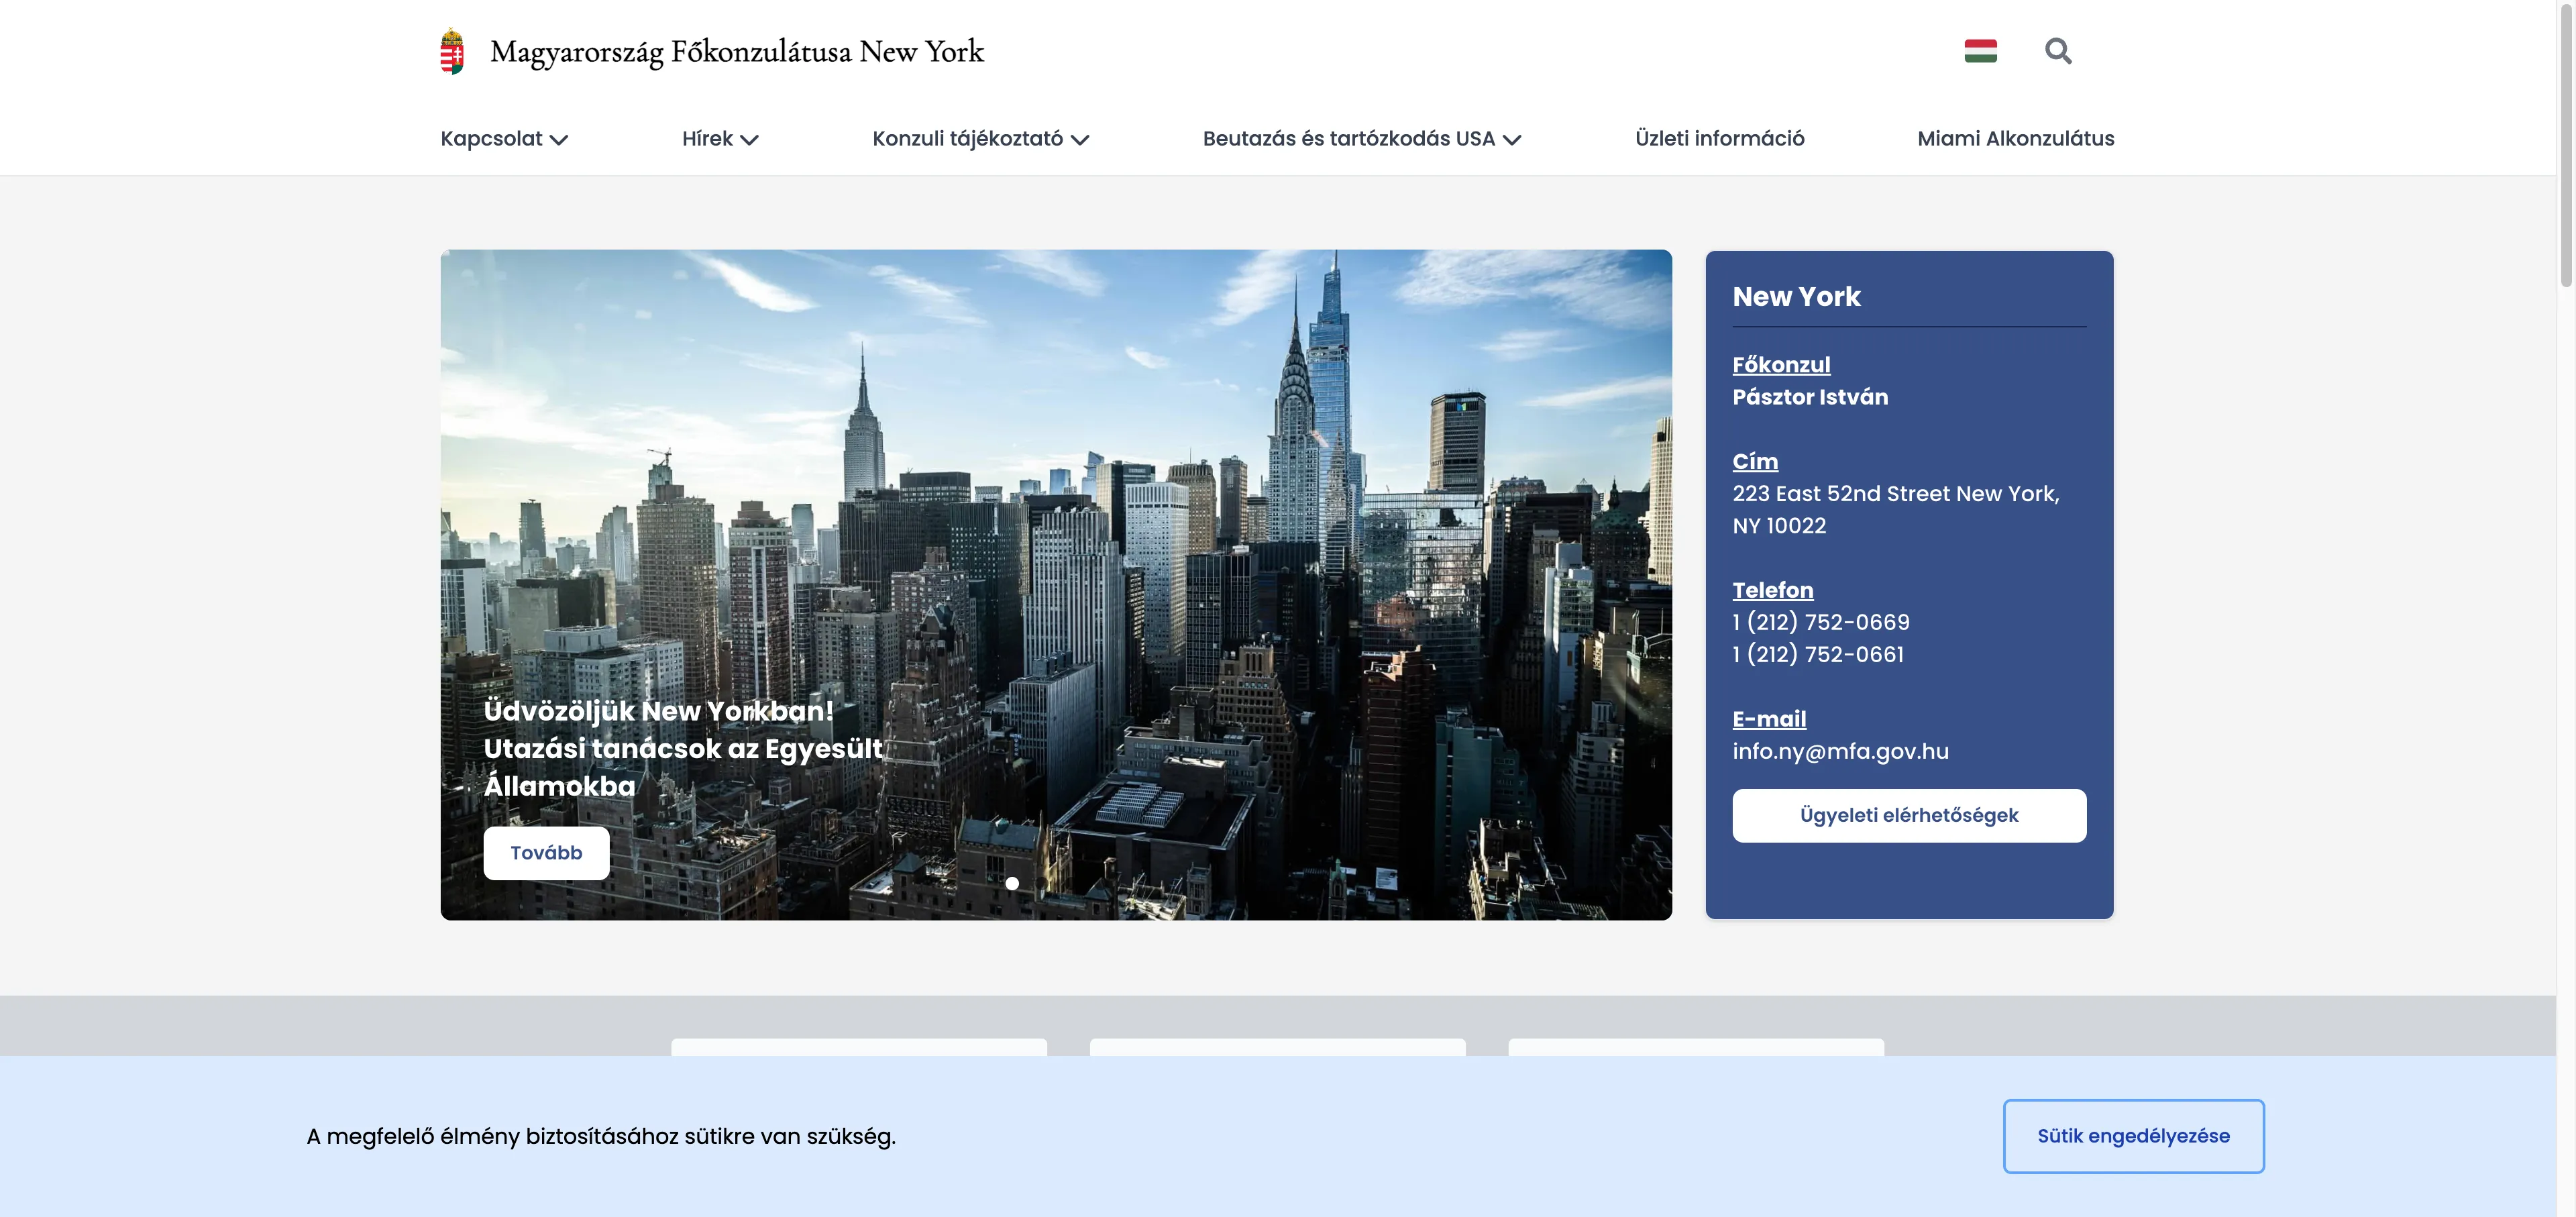This screenshot has height=1217, width=2576.
Task: Click the address 223 East 52nd Street
Action: point(1895,509)
